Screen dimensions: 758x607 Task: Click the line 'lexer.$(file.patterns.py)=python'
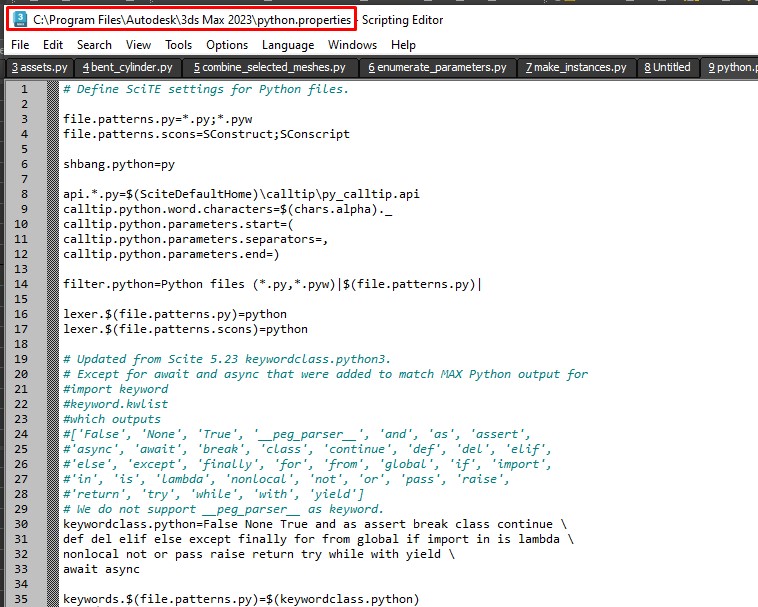tap(175, 314)
